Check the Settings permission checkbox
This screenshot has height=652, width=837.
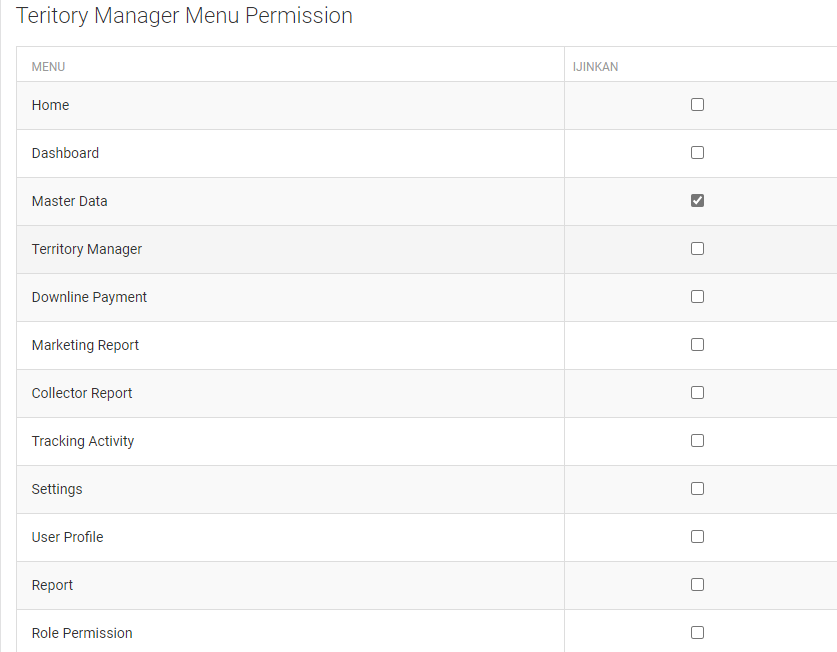[x=697, y=489]
